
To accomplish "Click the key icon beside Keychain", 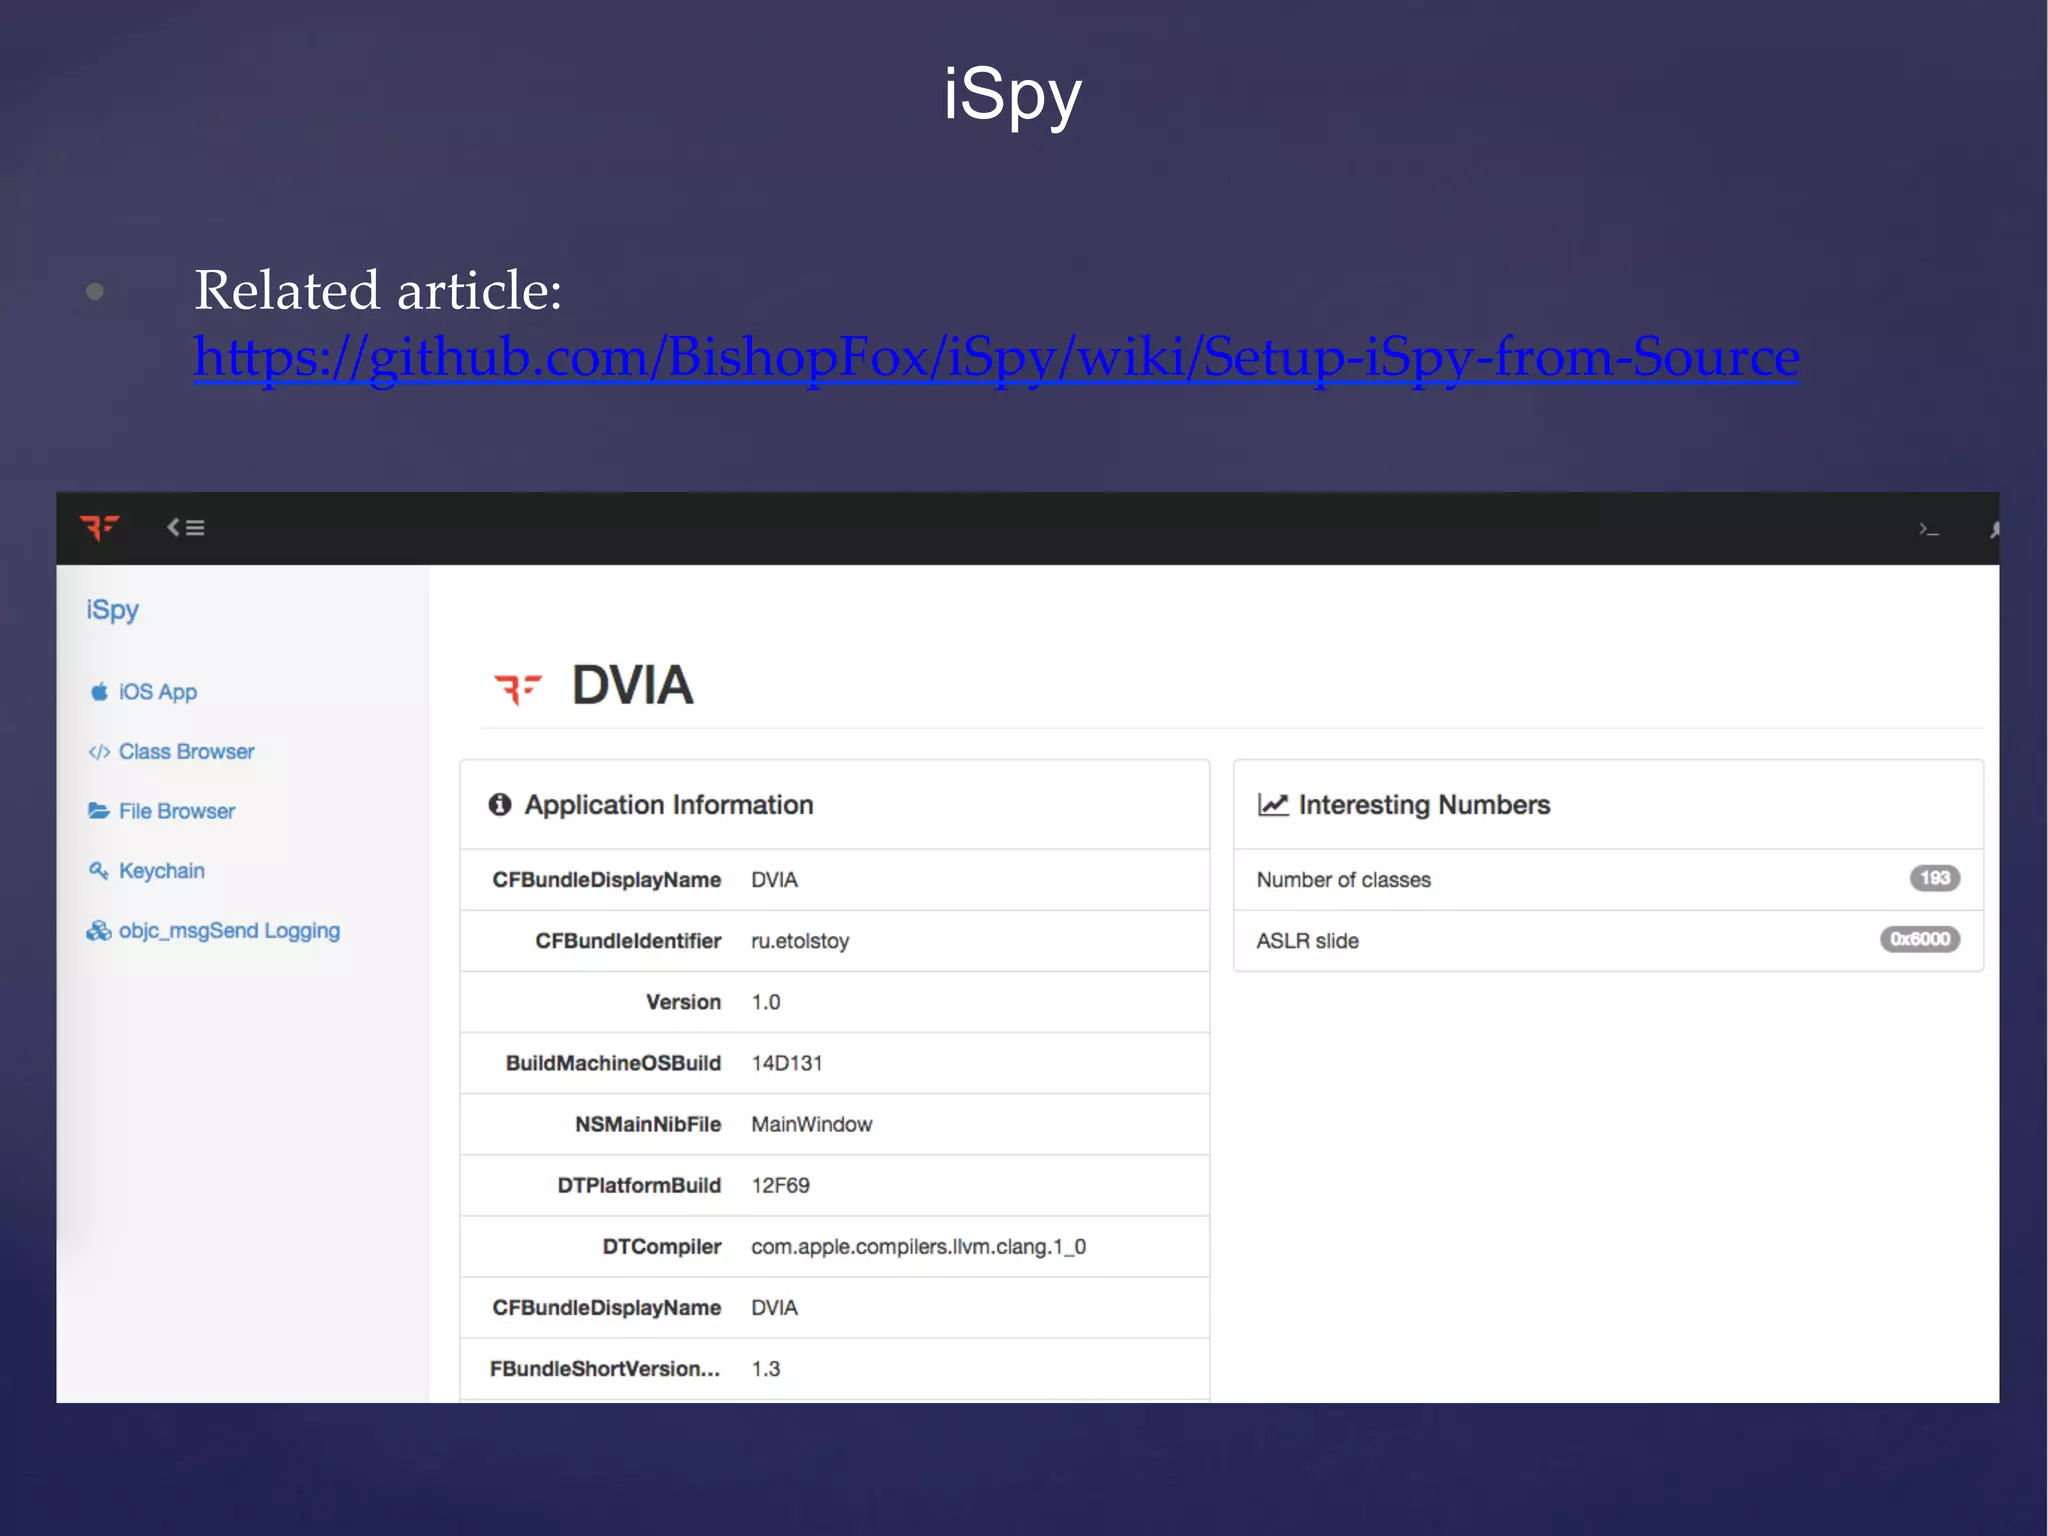I will (x=99, y=871).
